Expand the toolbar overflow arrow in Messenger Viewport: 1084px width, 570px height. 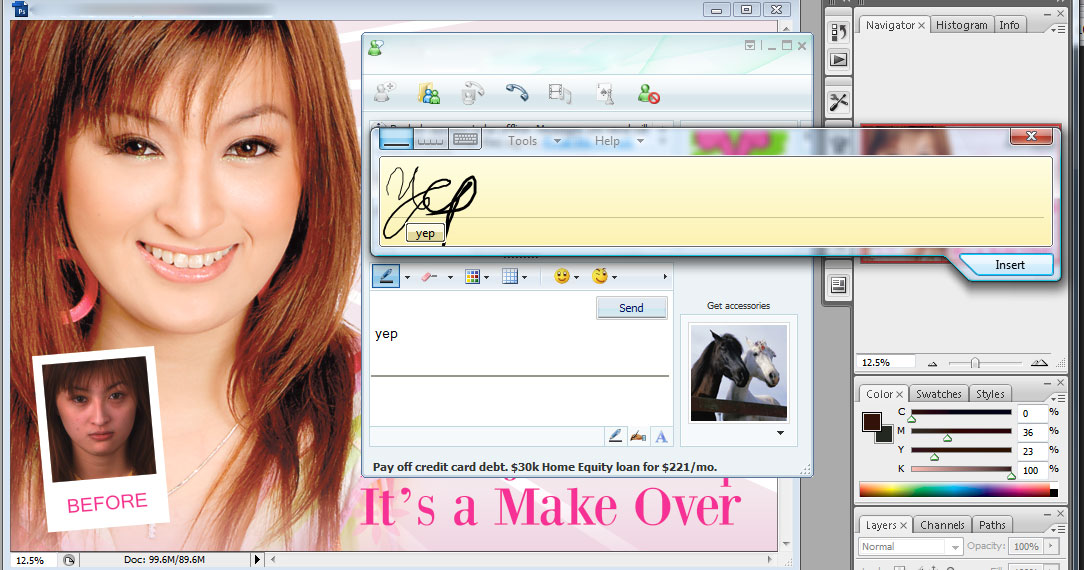tap(665, 276)
